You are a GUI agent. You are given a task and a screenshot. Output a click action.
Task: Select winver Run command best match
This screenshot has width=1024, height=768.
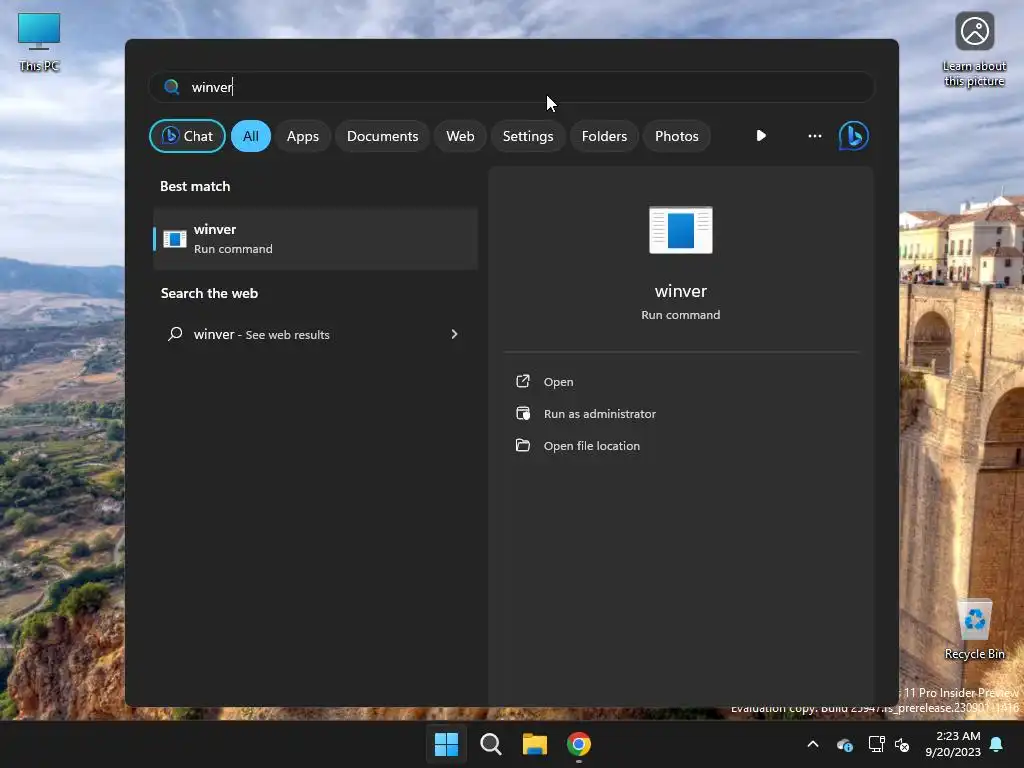[x=315, y=239]
